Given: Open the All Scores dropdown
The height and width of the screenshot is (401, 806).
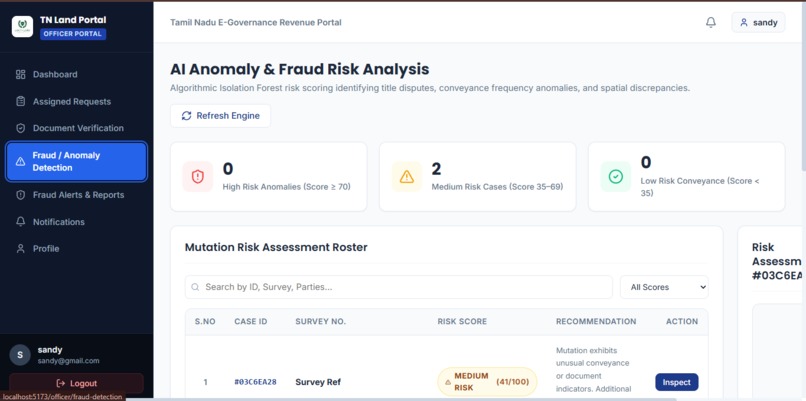Looking at the screenshot, I should [x=664, y=287].
